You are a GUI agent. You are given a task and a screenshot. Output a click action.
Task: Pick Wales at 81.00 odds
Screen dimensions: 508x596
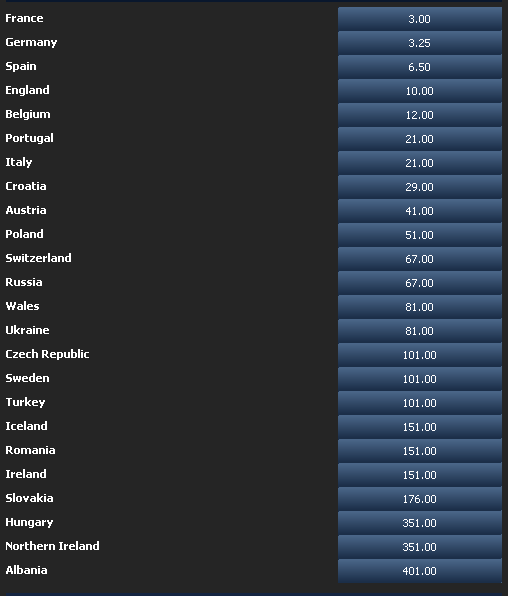coord(420,306)
